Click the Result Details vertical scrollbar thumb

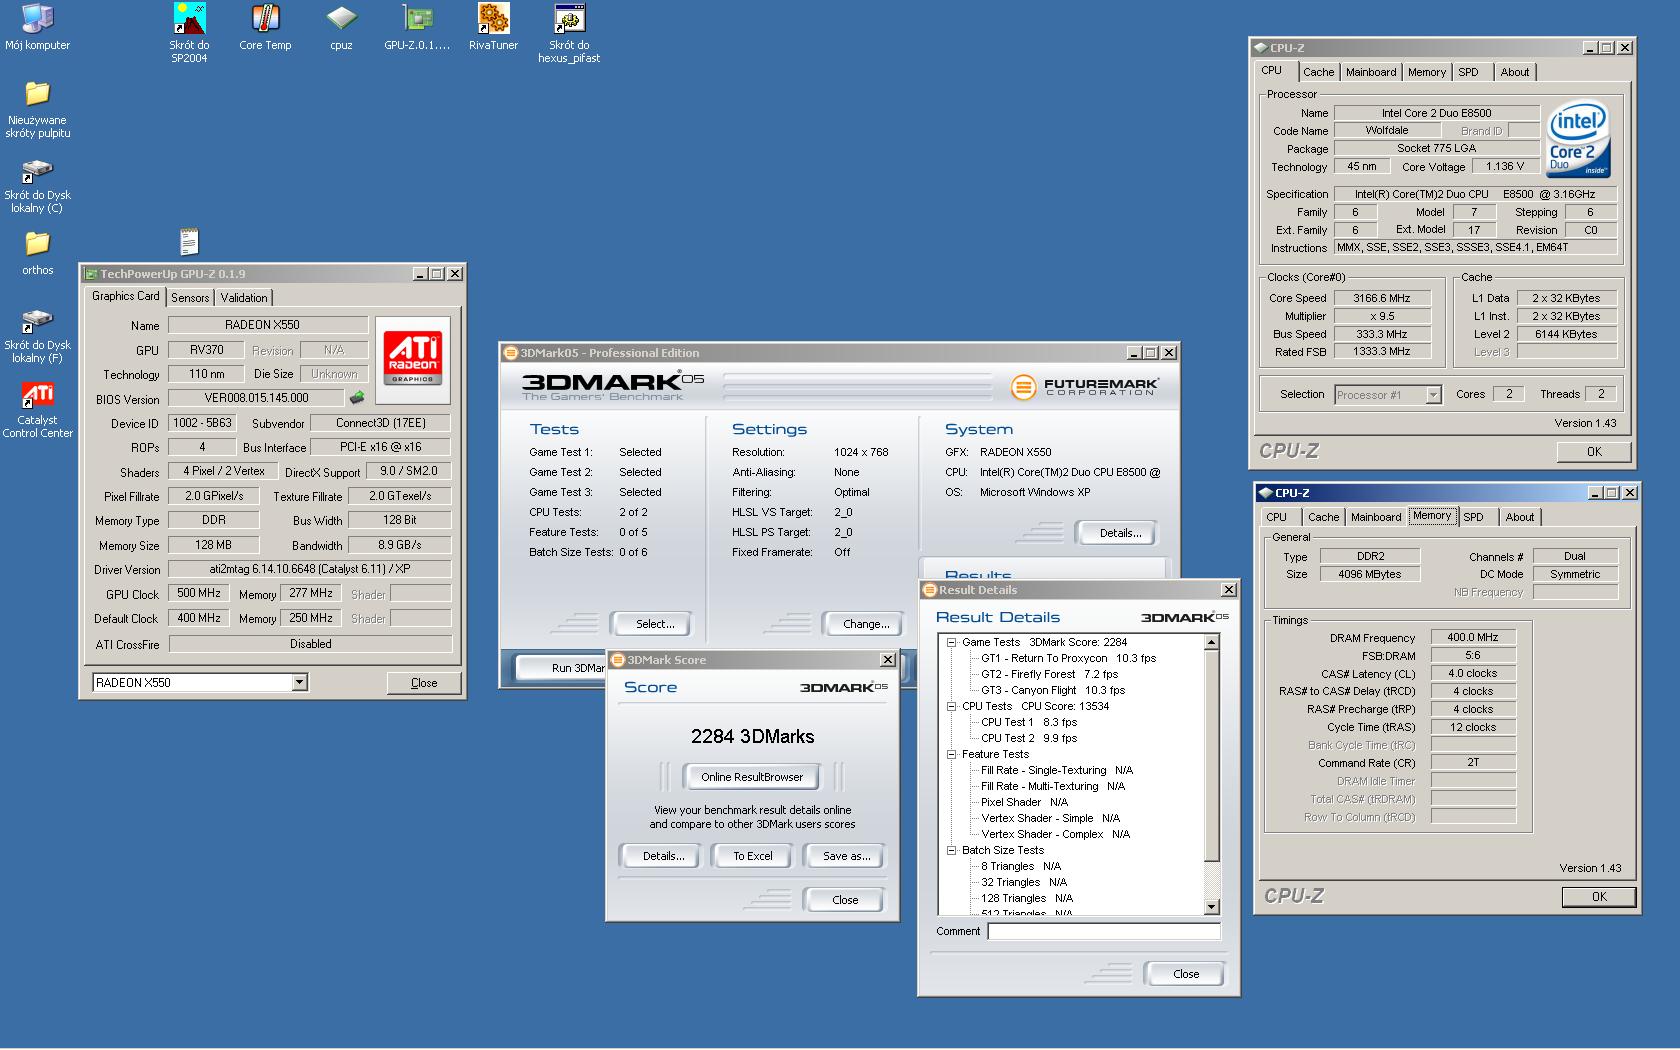1212,755
